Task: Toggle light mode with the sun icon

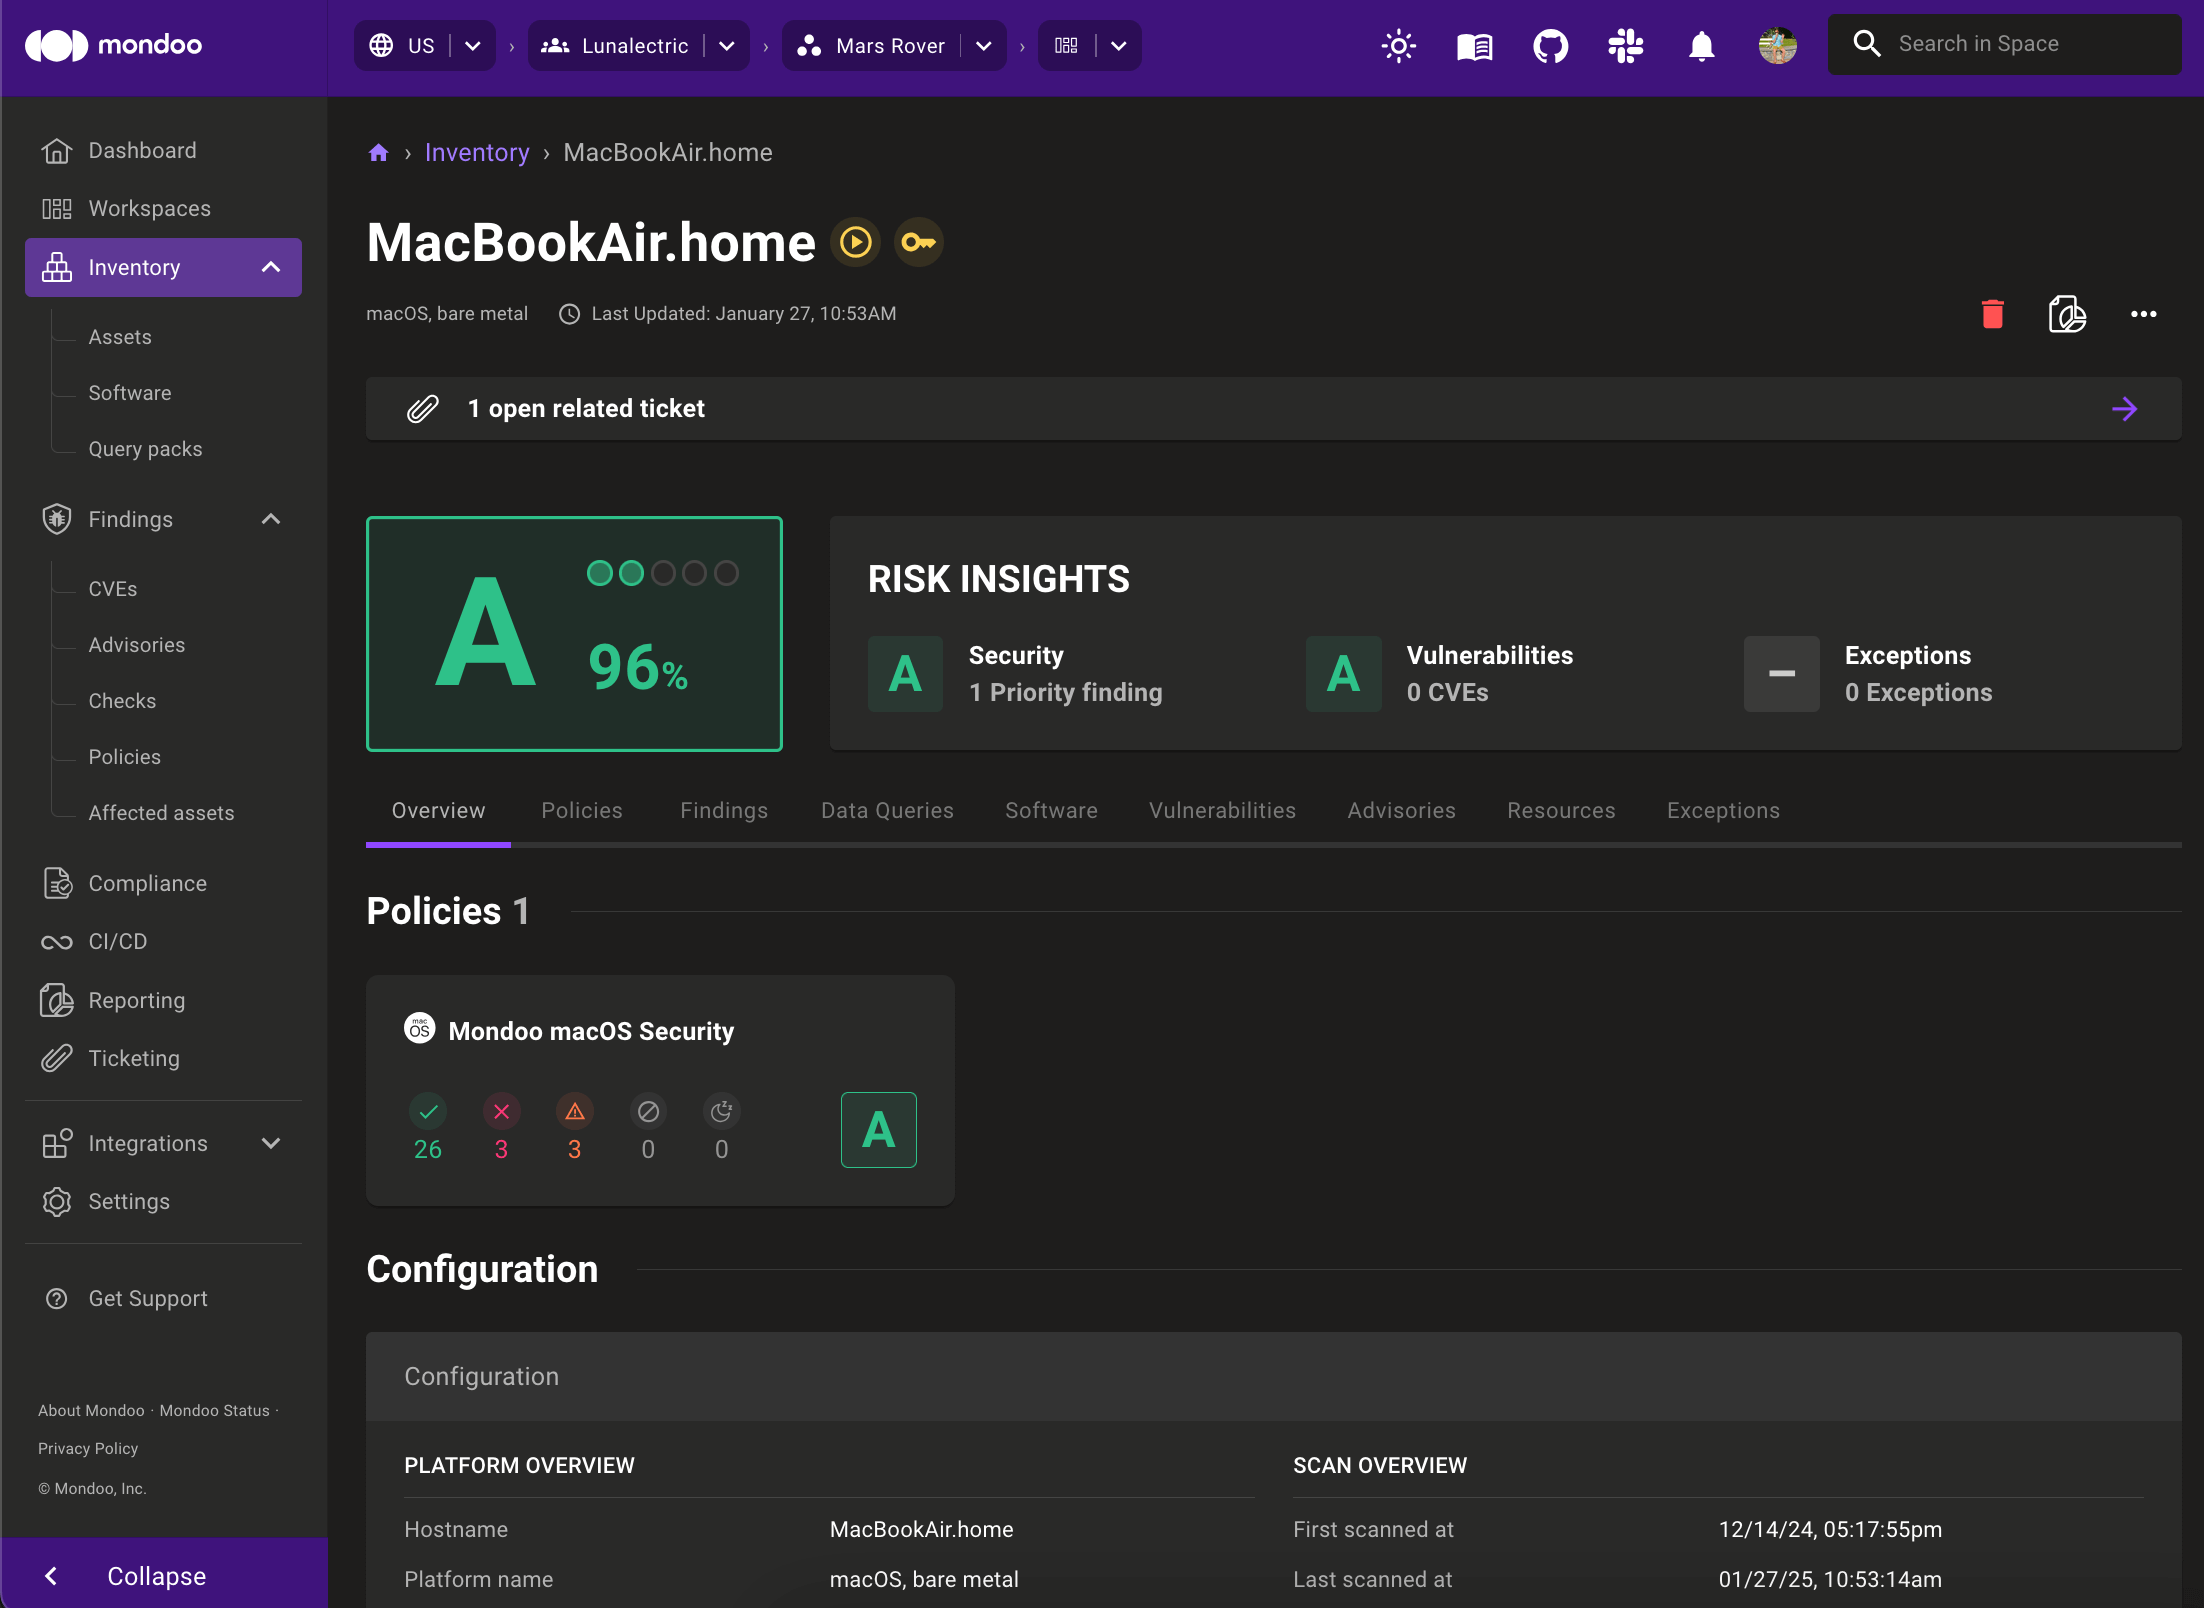Action: click(x=1397, y=45)
